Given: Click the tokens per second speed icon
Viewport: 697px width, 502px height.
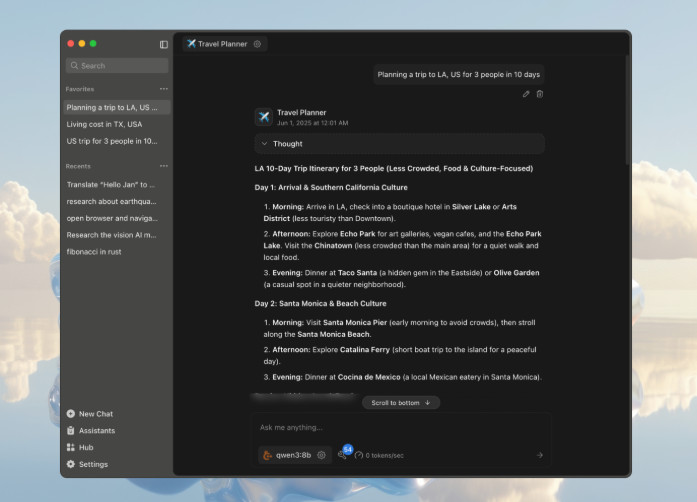Looking at the screenshot, I should (359, 455).
